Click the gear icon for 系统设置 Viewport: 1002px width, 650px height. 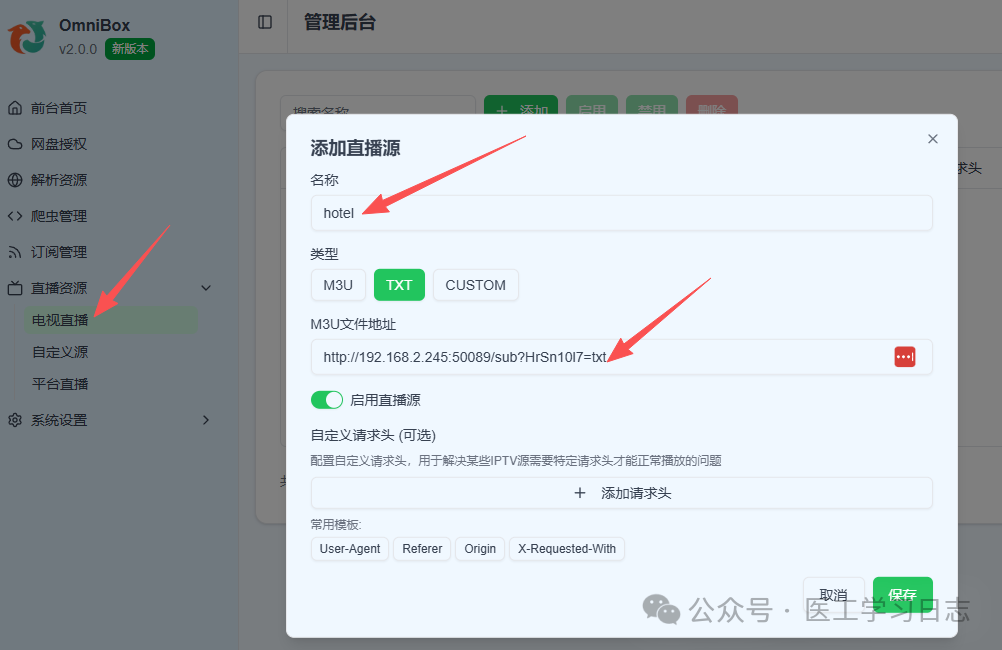(x=14, y=419)
